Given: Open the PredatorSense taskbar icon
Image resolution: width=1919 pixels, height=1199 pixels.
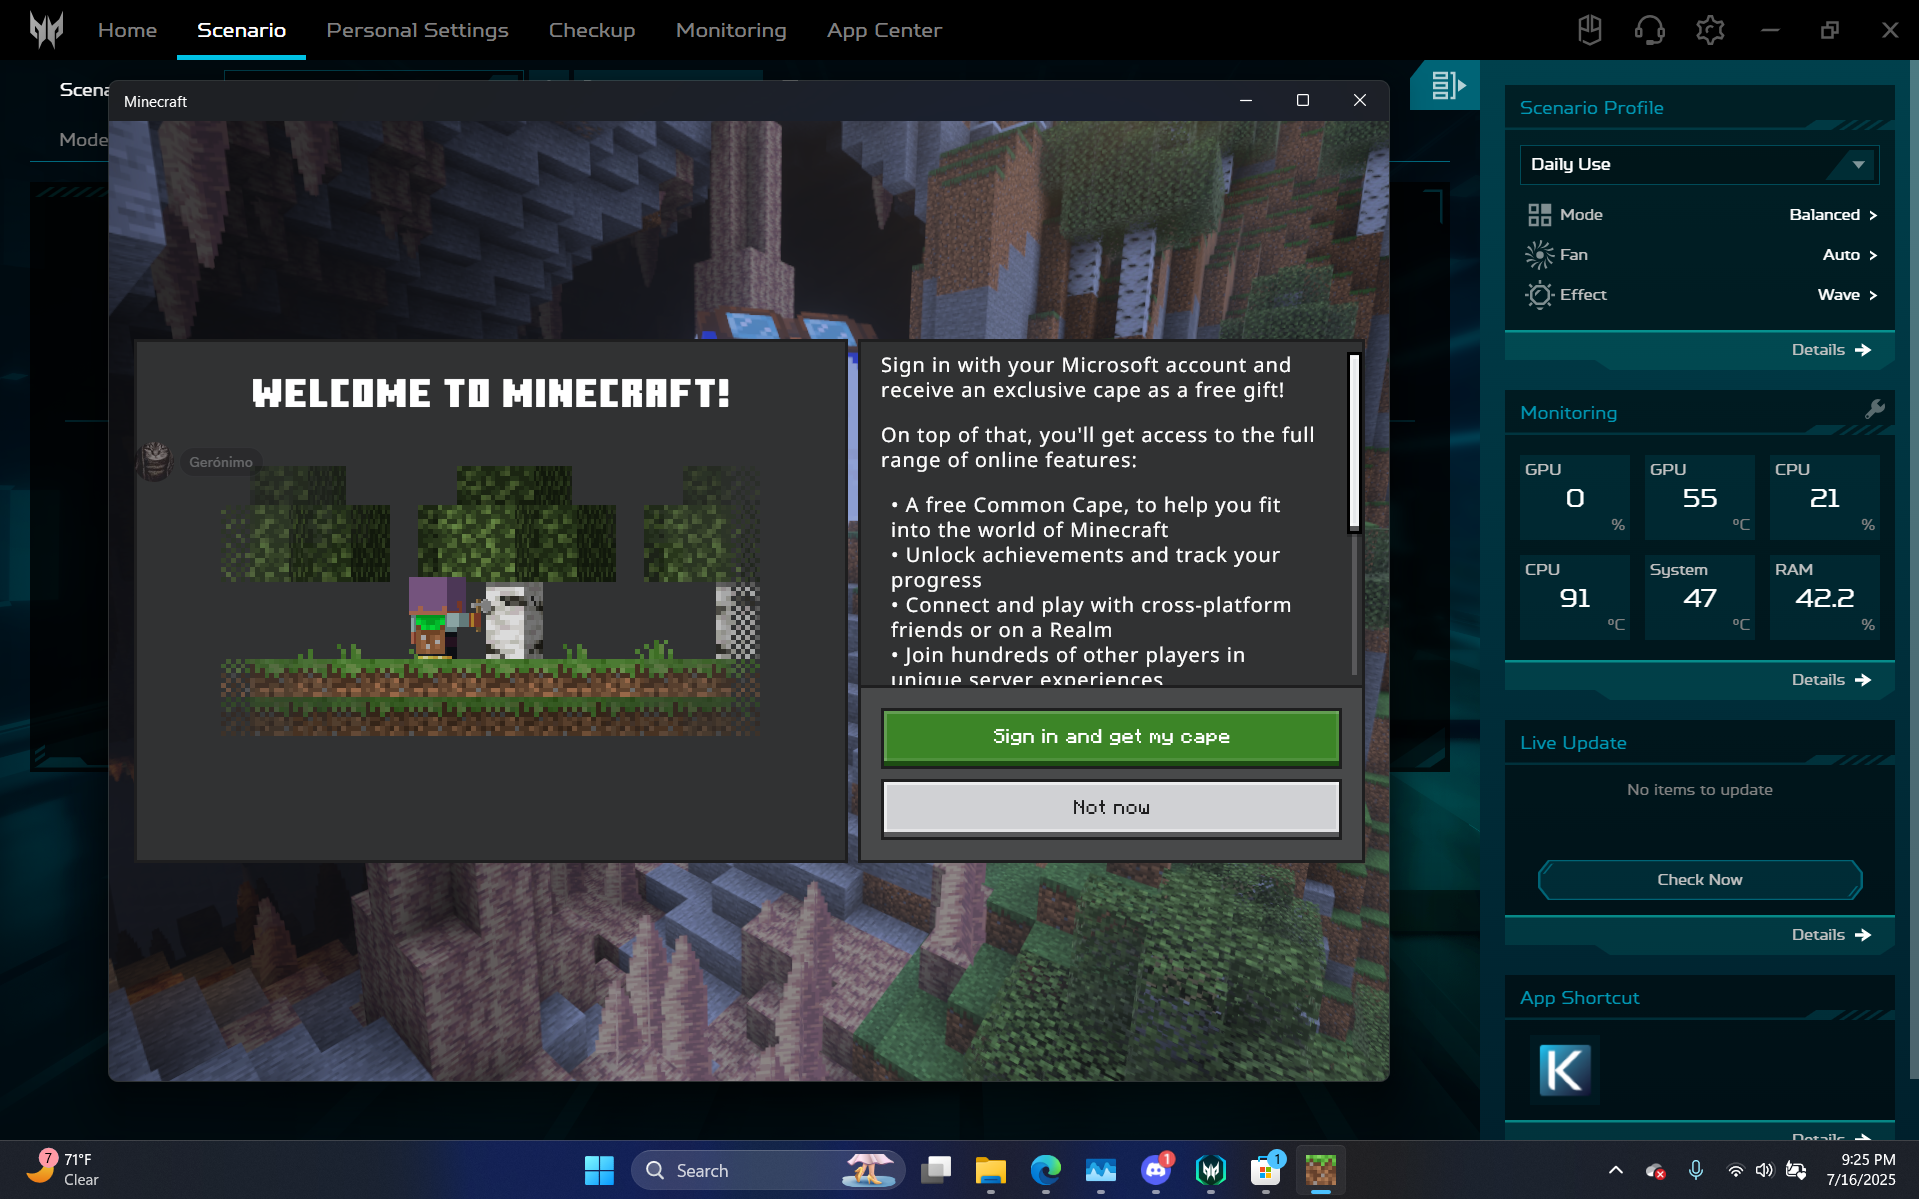Looking at the screenshot, I should [x=1211, y=1170].
